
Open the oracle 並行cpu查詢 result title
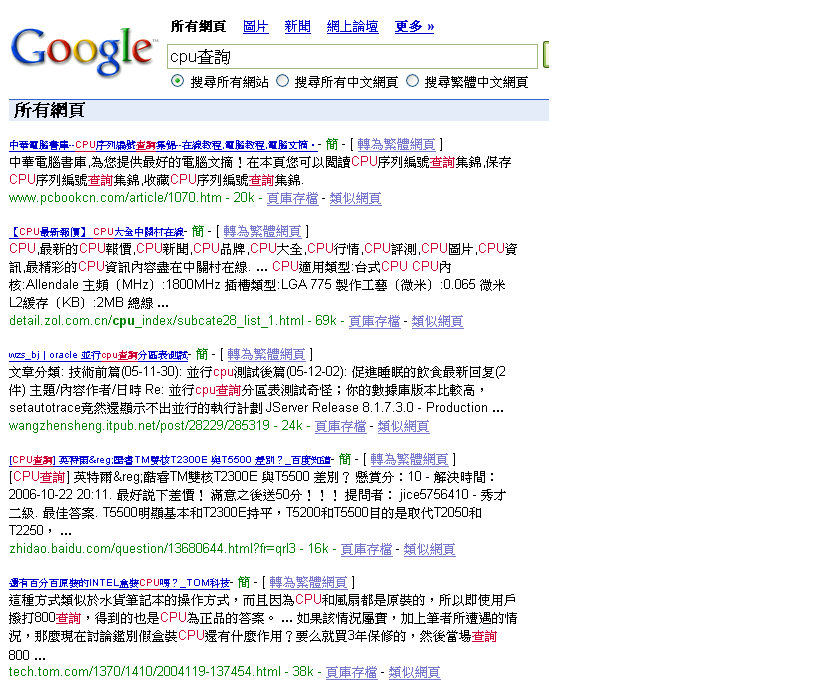click(x=99, y=355)
